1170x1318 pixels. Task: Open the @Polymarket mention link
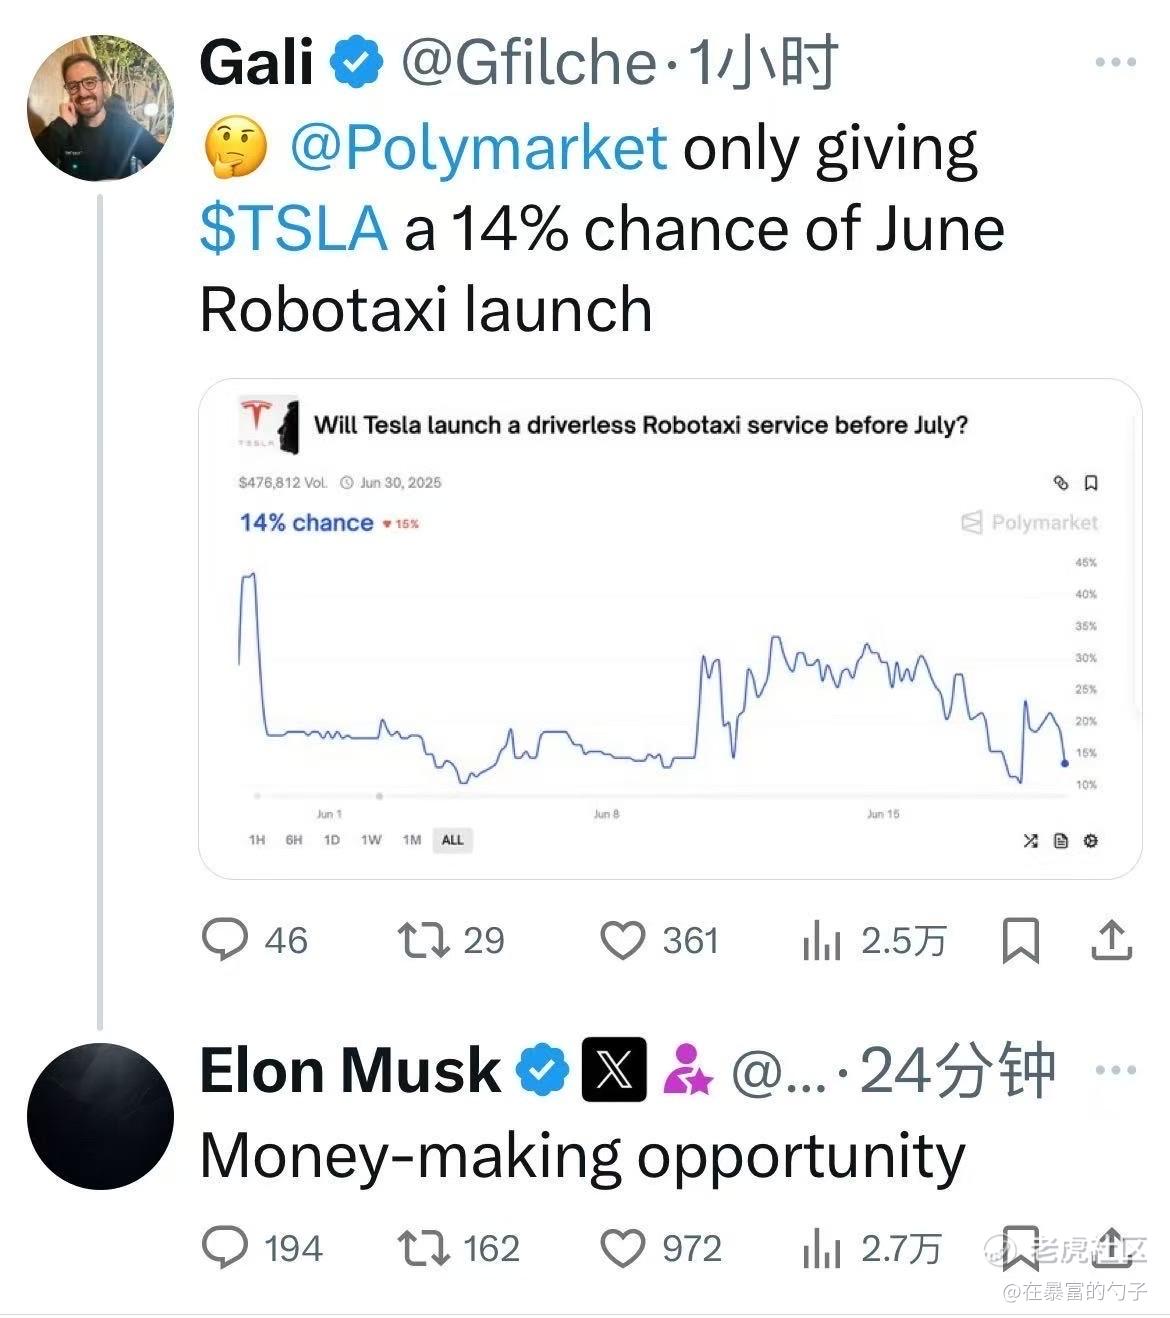[478, 149]
